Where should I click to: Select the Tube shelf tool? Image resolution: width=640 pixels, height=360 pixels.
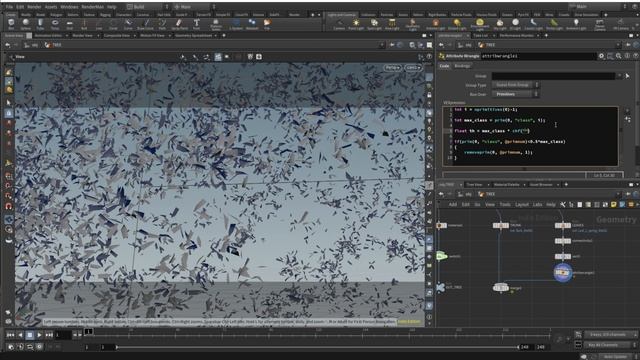(40, 24)
